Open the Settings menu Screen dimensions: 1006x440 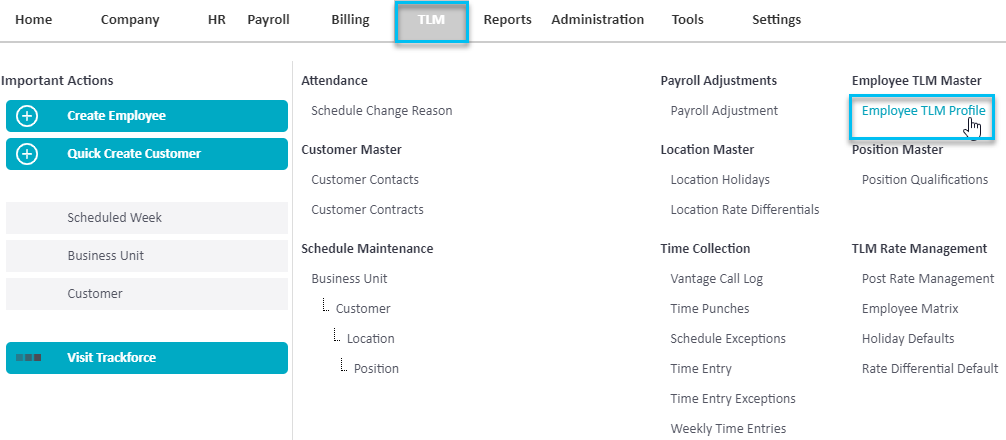click(x=776, y=20)
